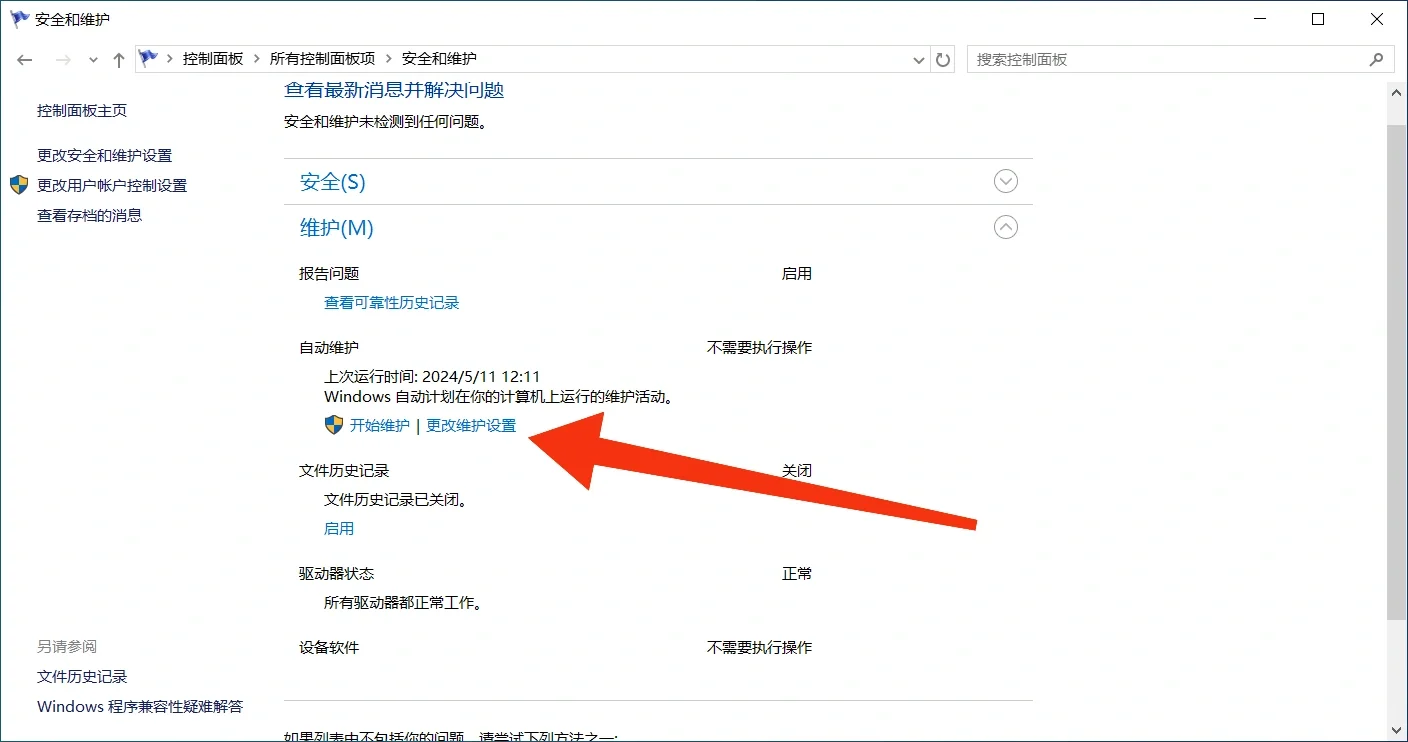Click the 驱动器状态 label
This screenshot has width=1408, height=742.
click(336, 574)
